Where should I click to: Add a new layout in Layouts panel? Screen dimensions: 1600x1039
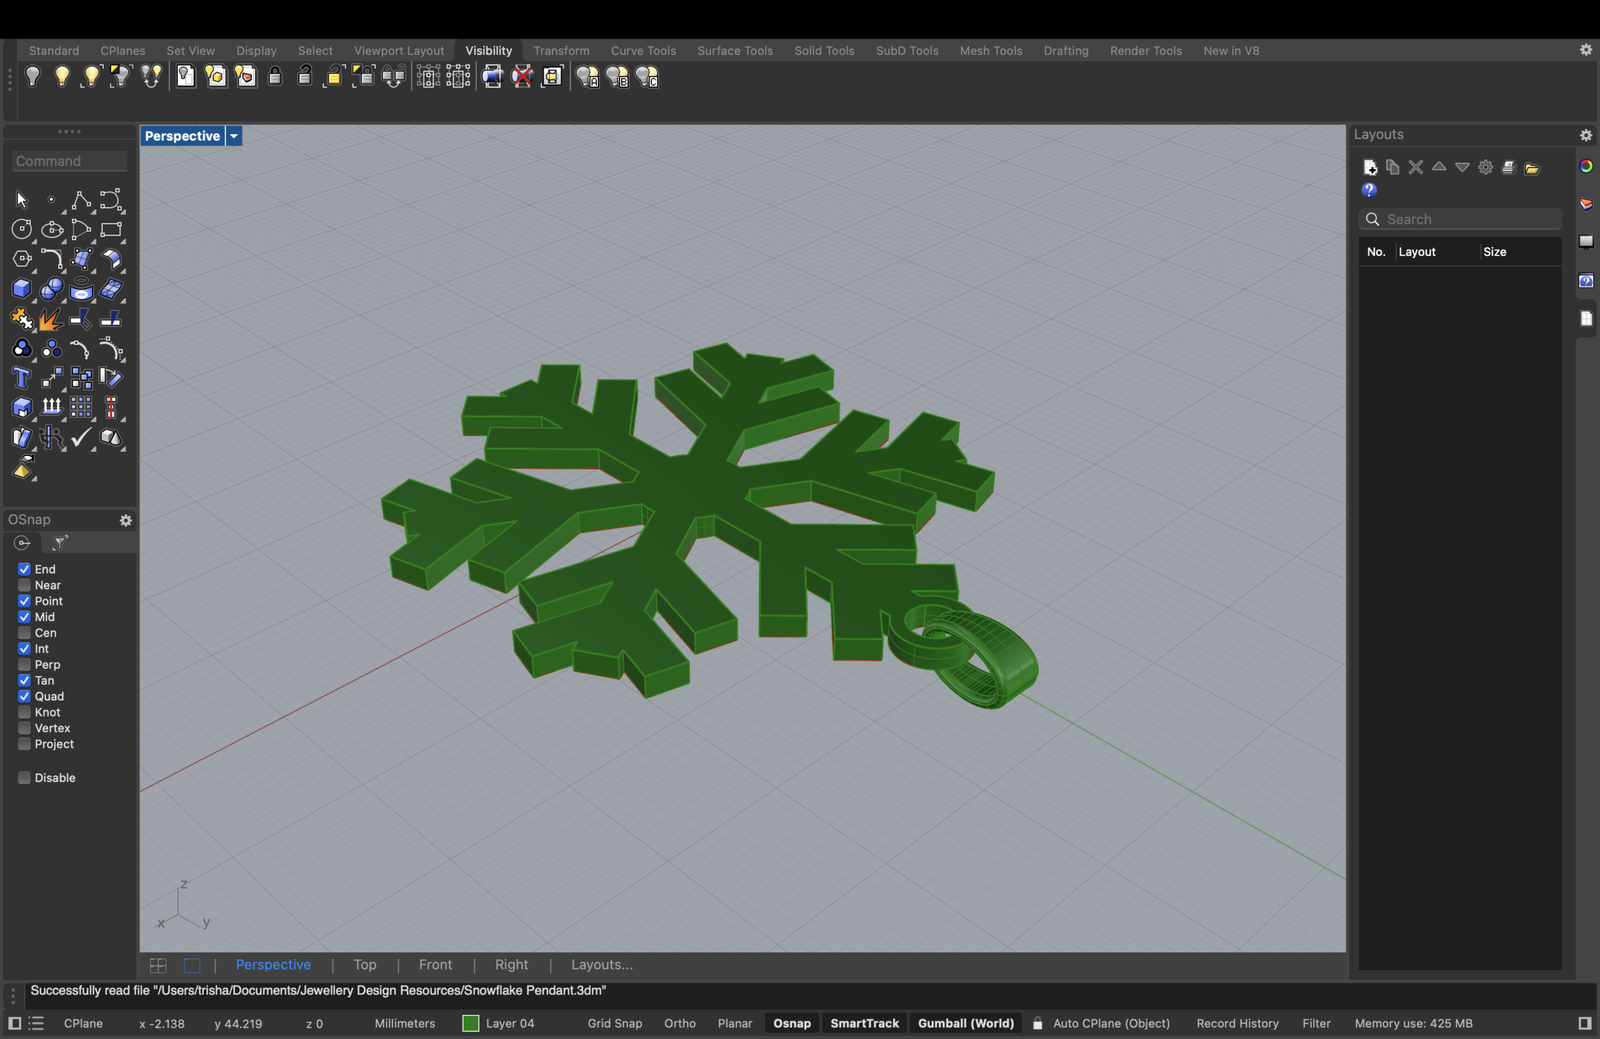[1370, 167]
